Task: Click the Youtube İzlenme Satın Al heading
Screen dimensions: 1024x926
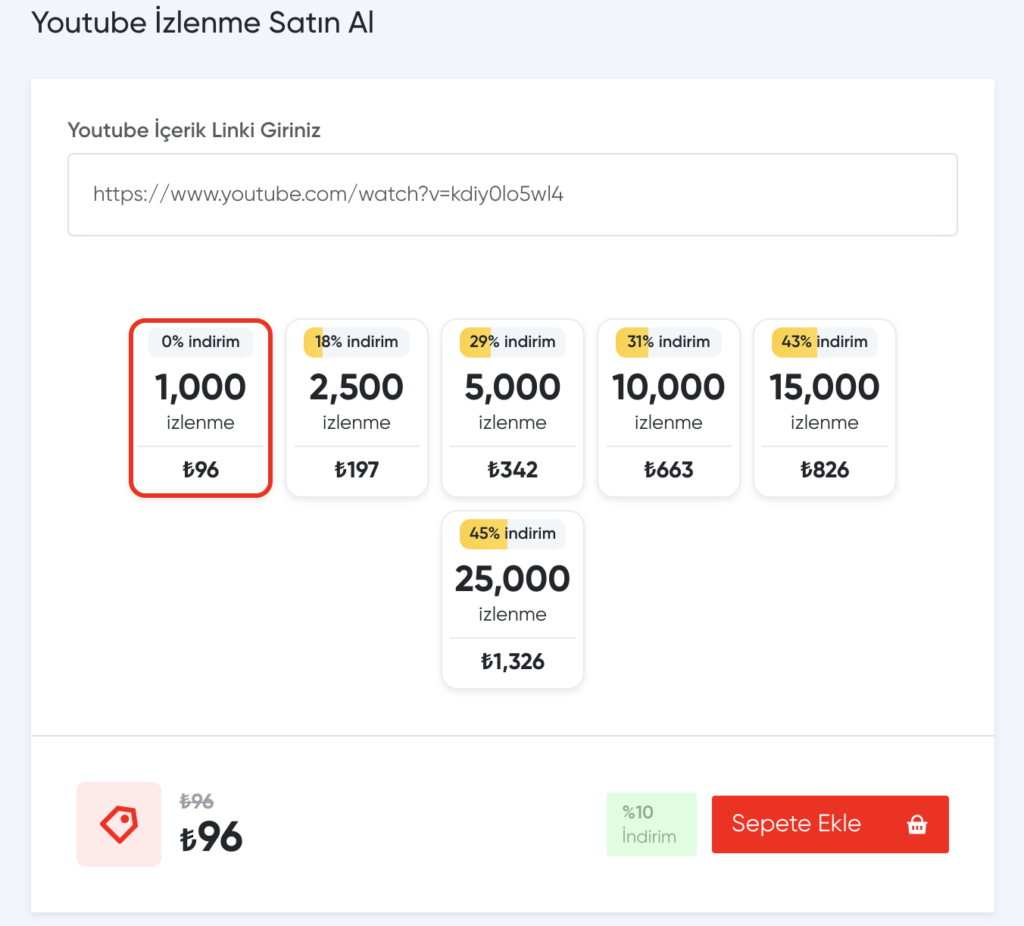Action: [x=203, y=22]
